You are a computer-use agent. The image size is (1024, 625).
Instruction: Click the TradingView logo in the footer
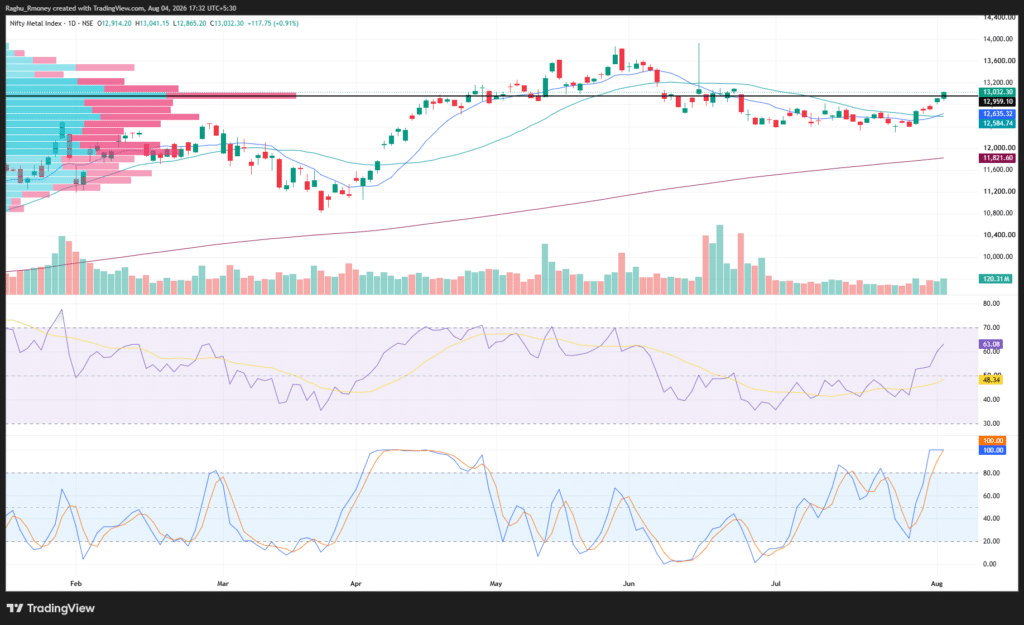tap(51, 608)
